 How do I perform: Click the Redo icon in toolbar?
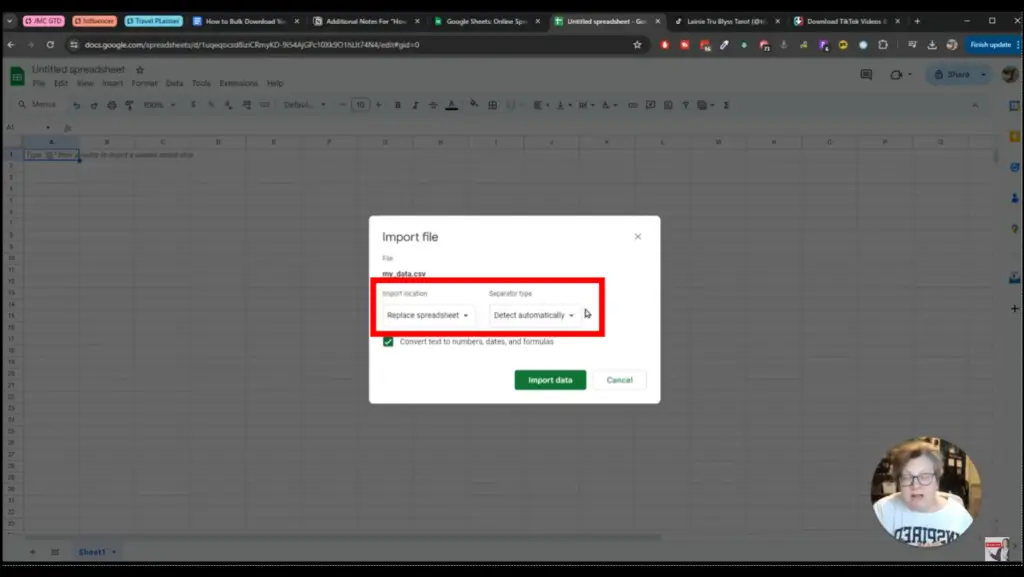pos(94,105)
